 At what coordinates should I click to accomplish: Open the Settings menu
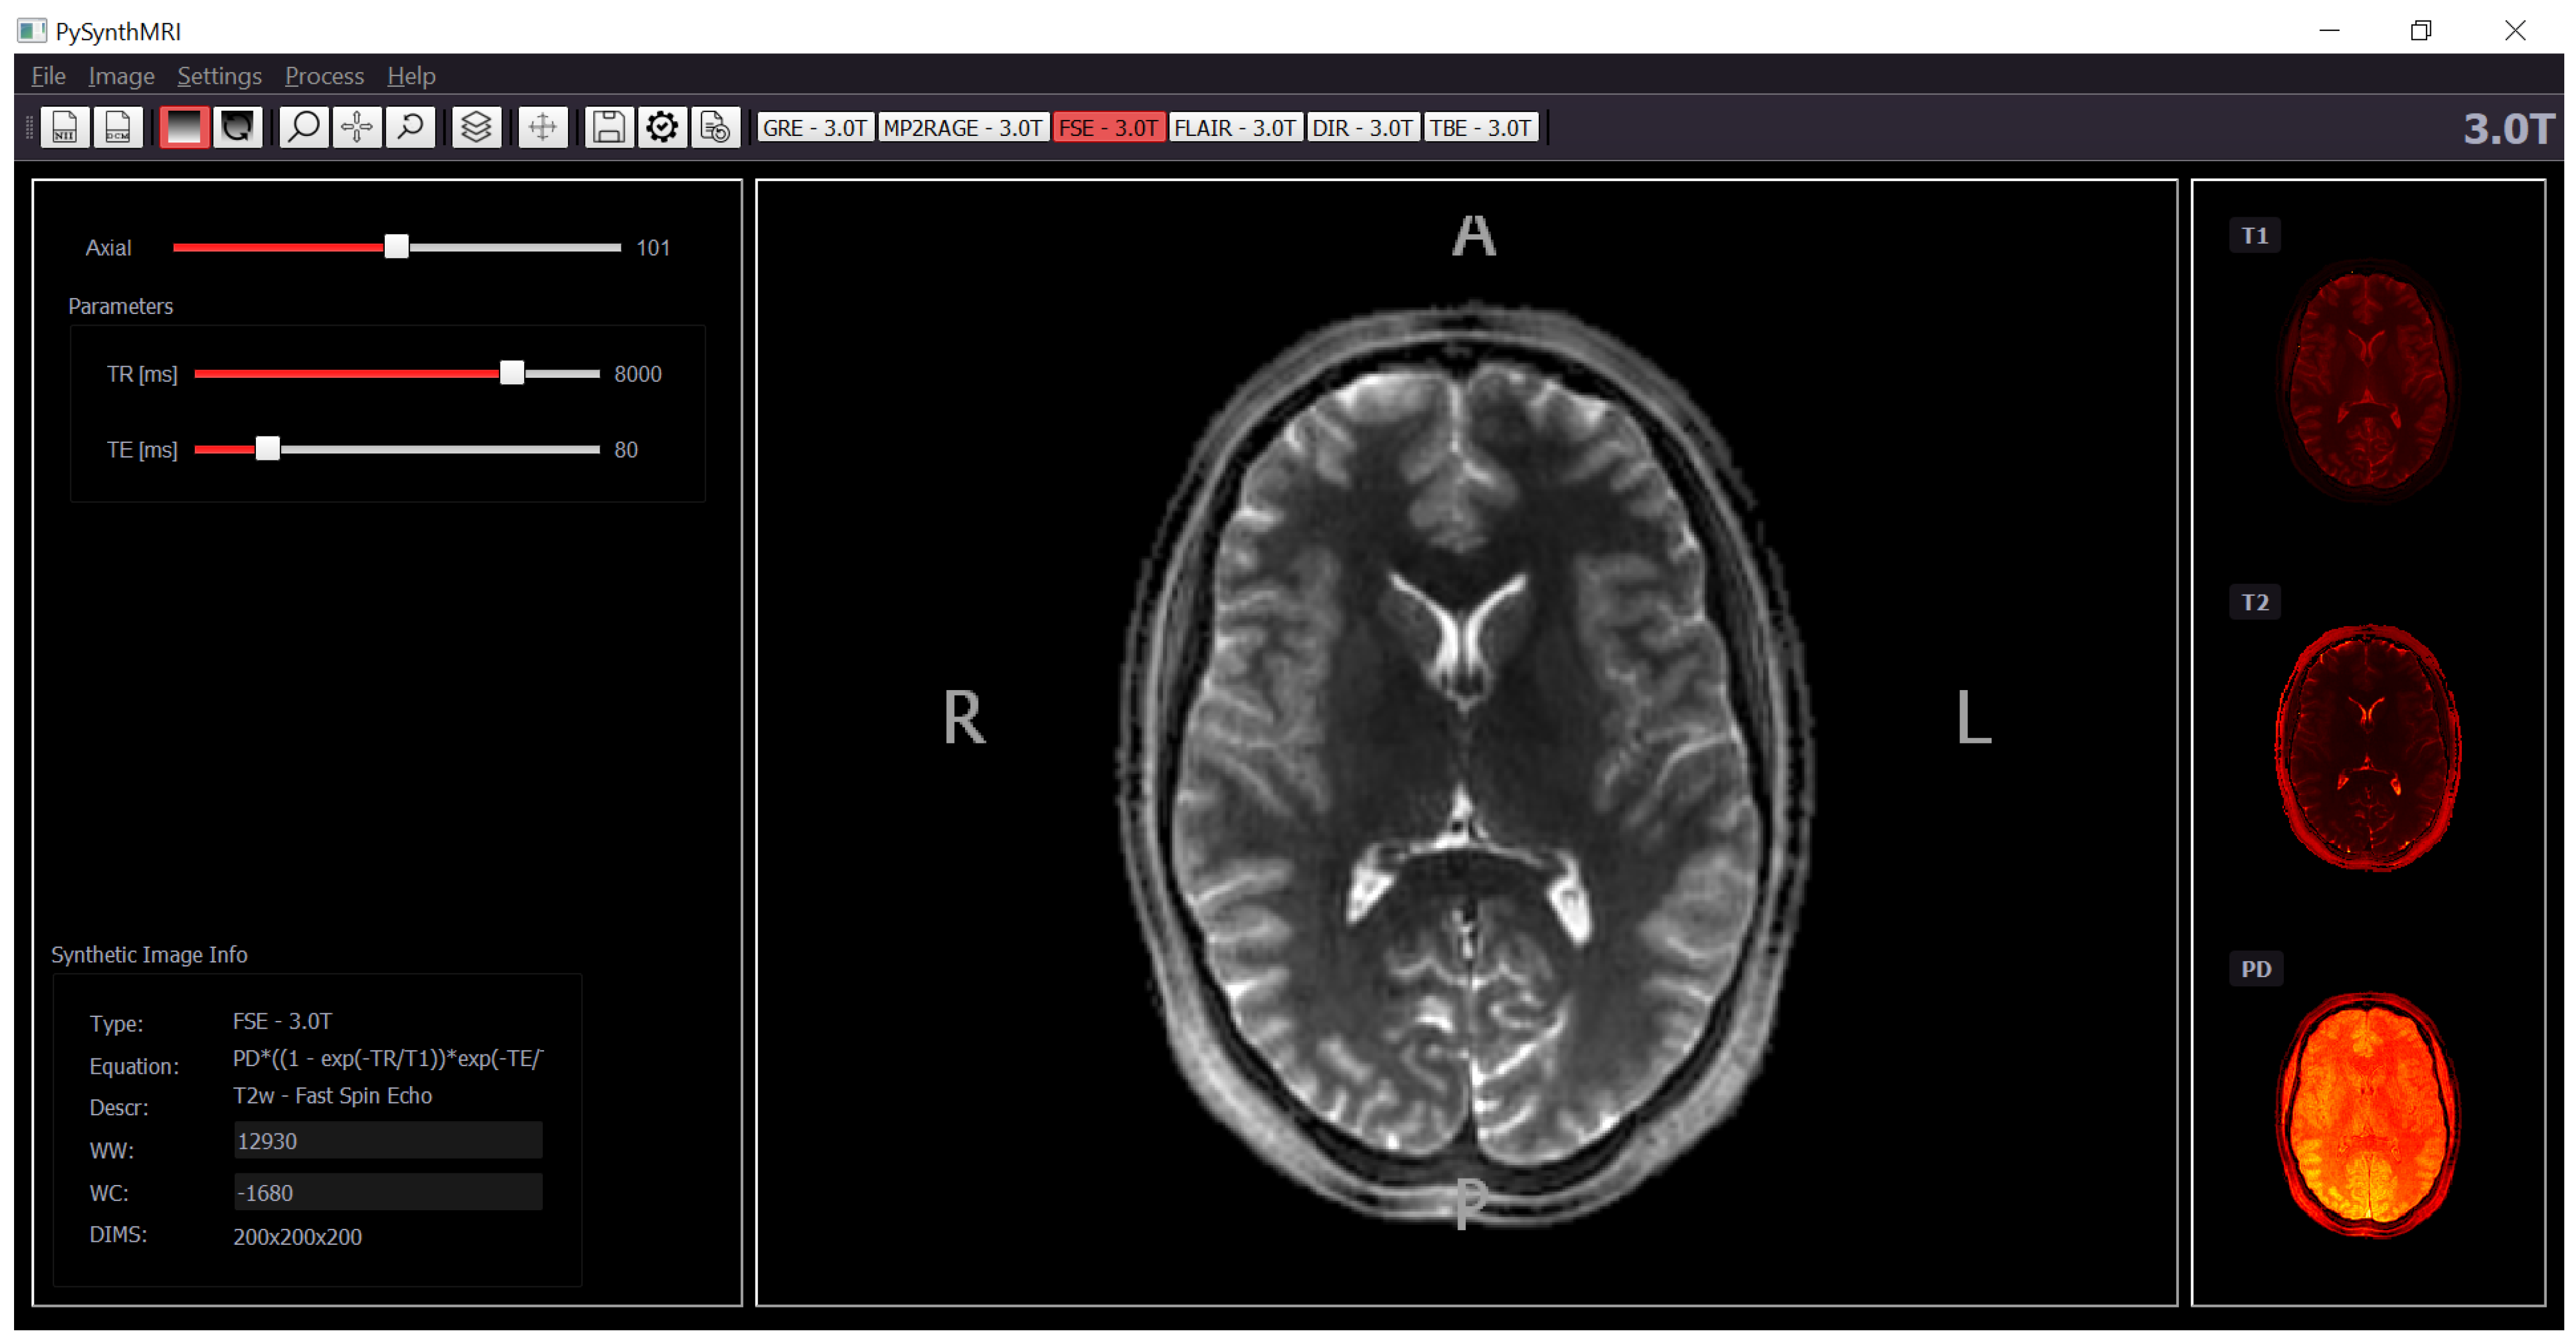tap(219, 76)
